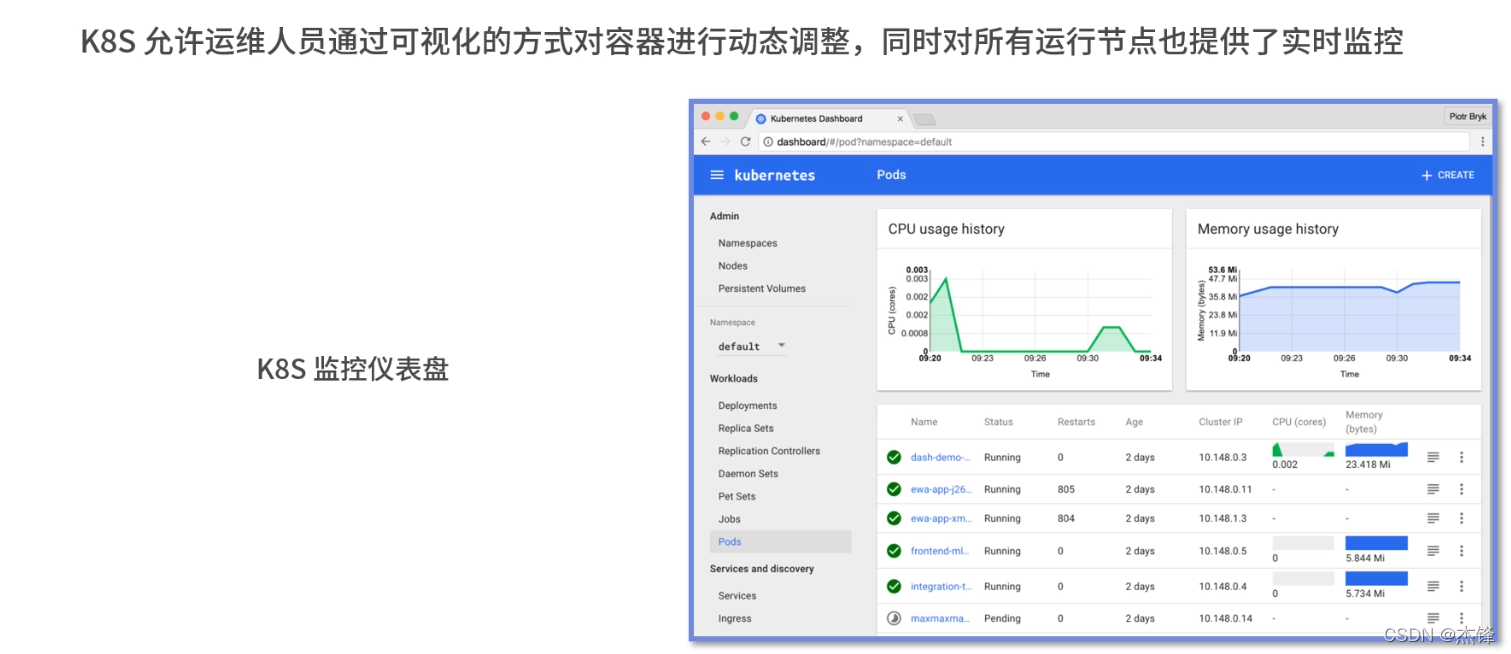Click memory bar of frontend-ml pod
This screenshot has width=1511, height=654.
click(x=1377, y=544)
